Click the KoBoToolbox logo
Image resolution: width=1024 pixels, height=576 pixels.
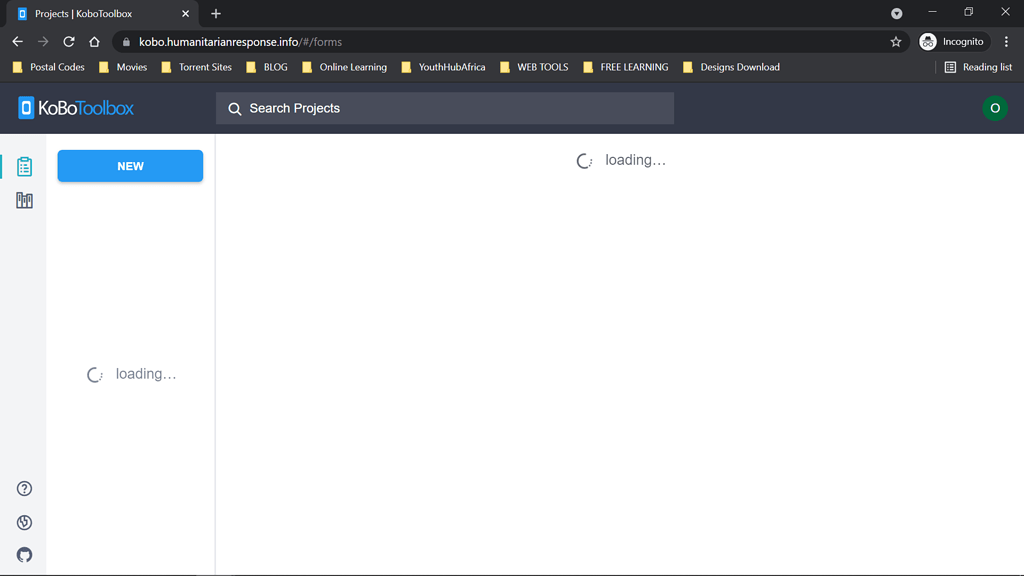click(x=74, y=107)
